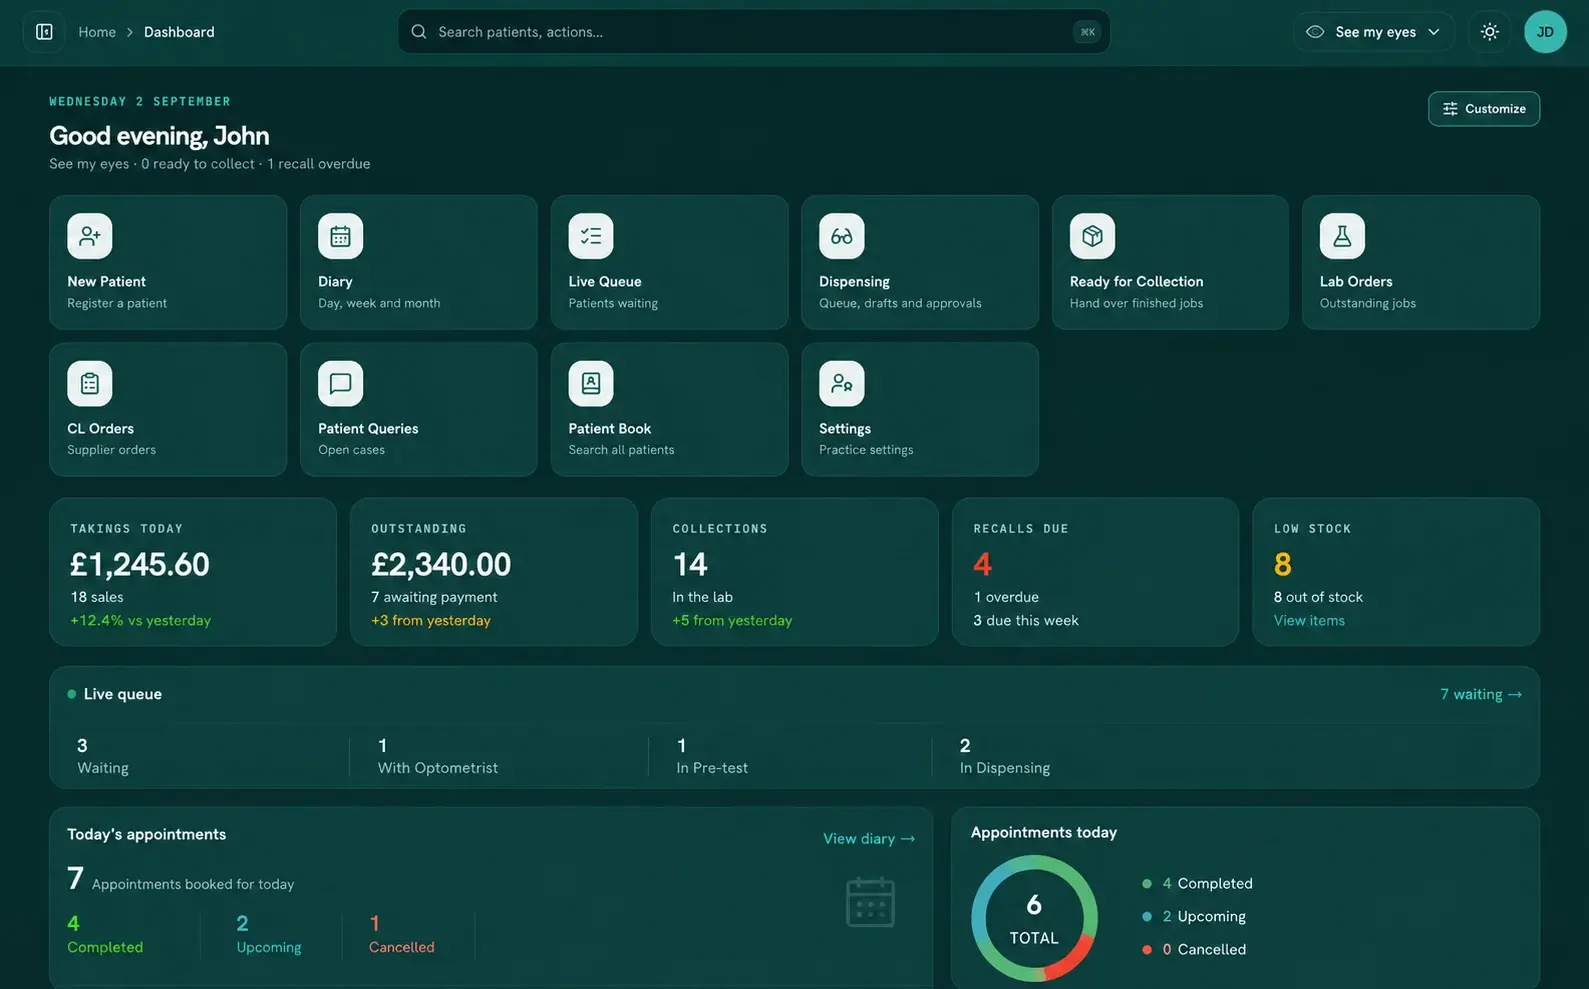Open the Lab Orders flask icon
1589x989 pixels.
point(1342,236)
